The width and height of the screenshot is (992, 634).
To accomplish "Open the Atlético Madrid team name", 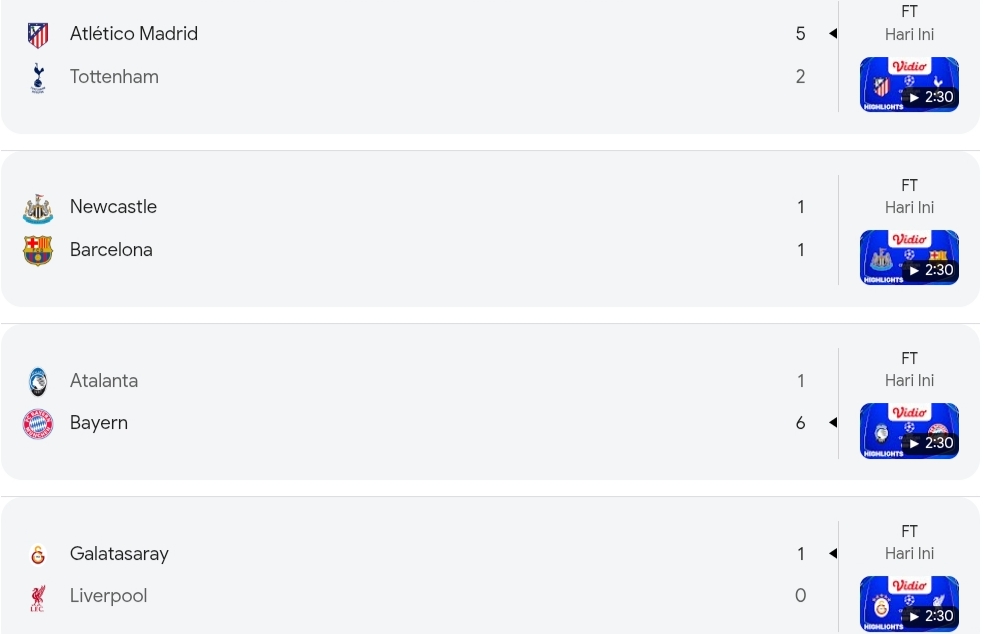I will 134,34.
